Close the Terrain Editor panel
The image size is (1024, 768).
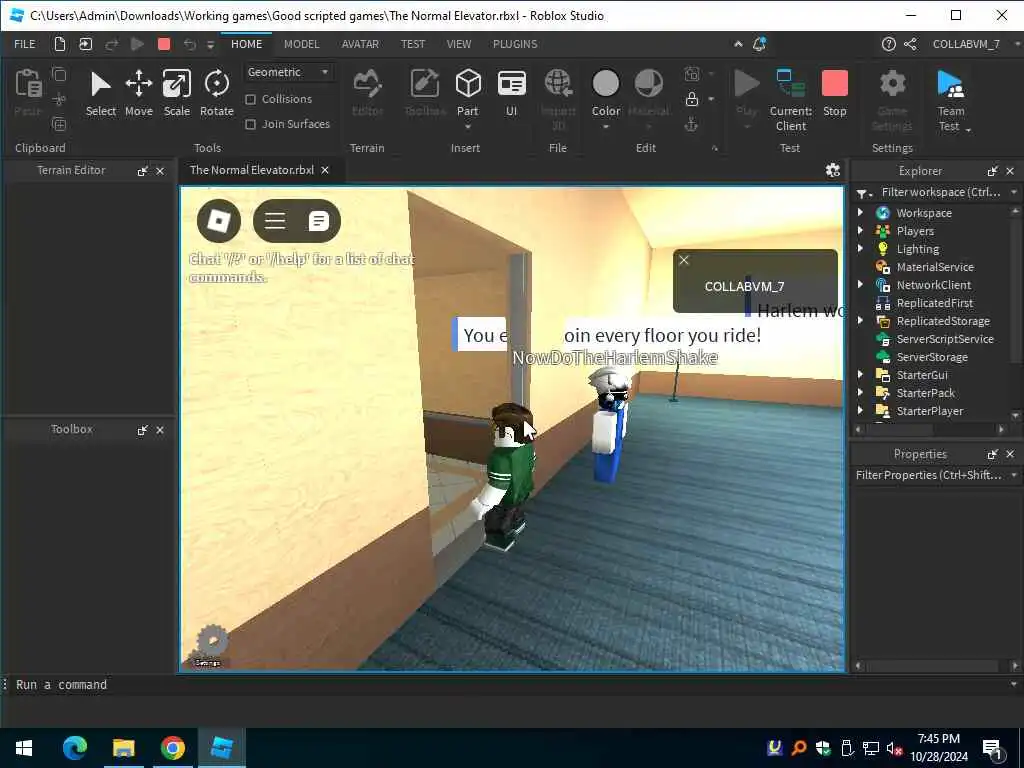(160, 171)
